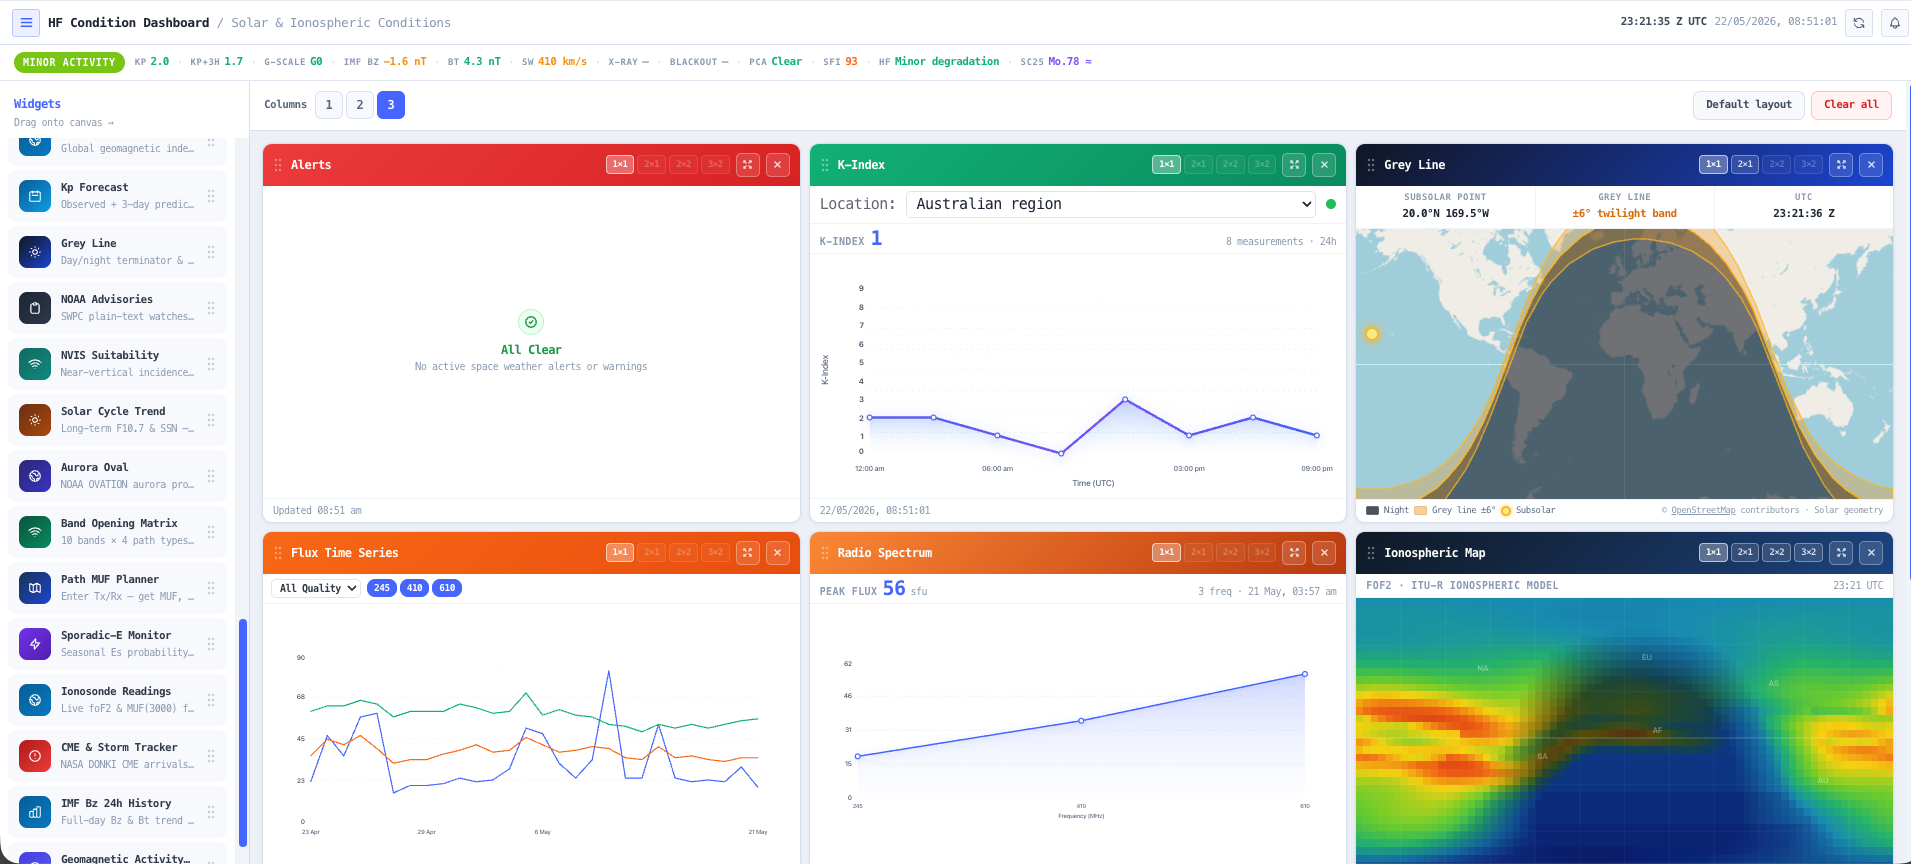Select 1×1 size on the K-Index widget
1911x864 pixels.
click(1167, 164)
